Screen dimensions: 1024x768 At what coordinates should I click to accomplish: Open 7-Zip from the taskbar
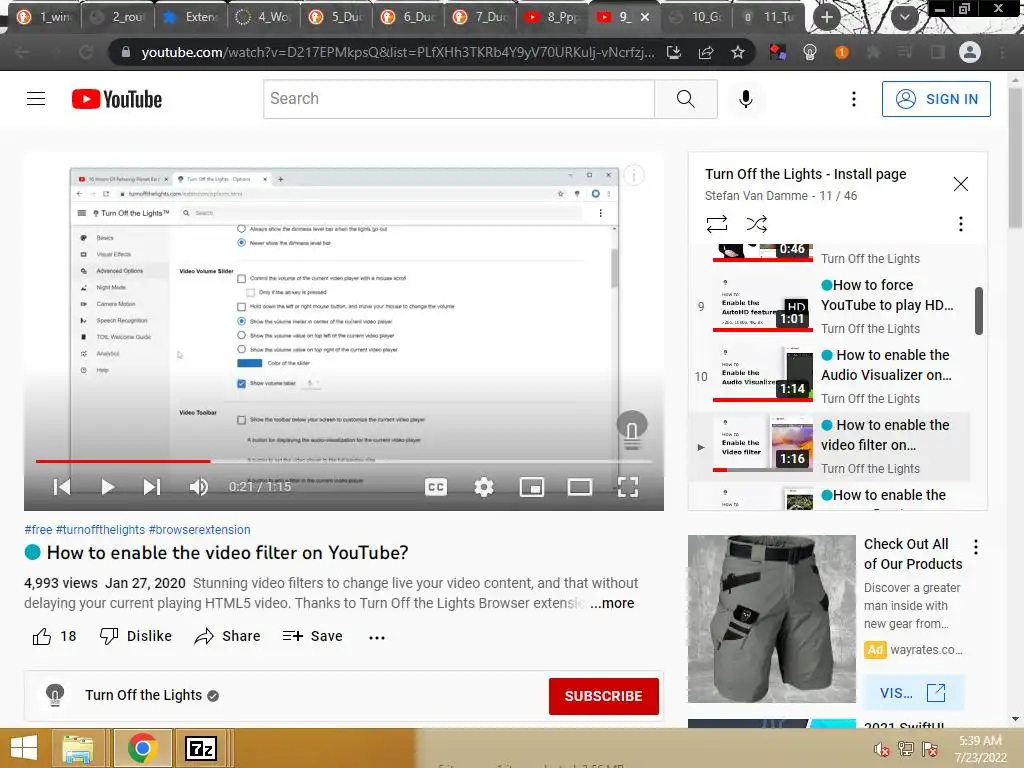point(200,748)
